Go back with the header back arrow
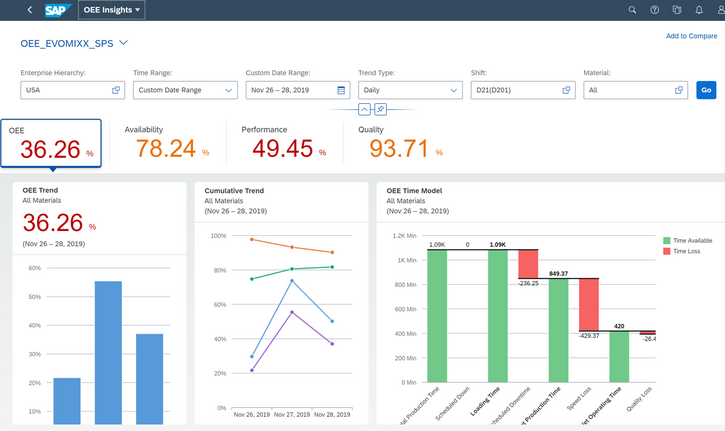 [x=30, y=10]
